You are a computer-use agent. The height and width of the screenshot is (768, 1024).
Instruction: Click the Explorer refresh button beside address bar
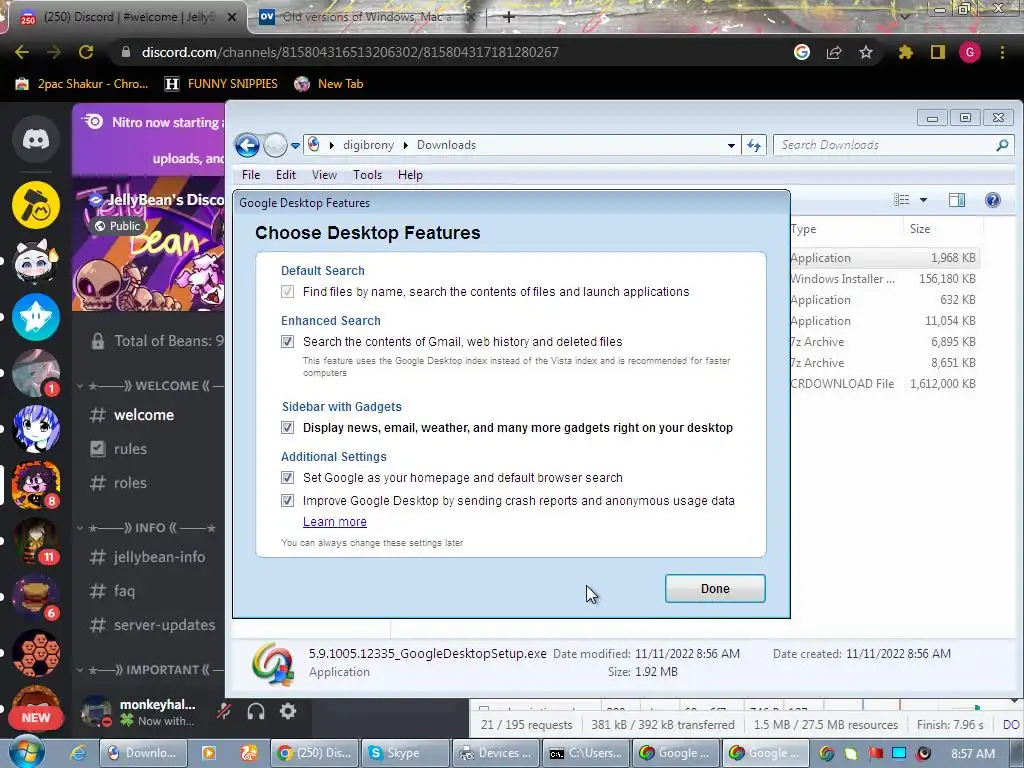pos(754,145)
